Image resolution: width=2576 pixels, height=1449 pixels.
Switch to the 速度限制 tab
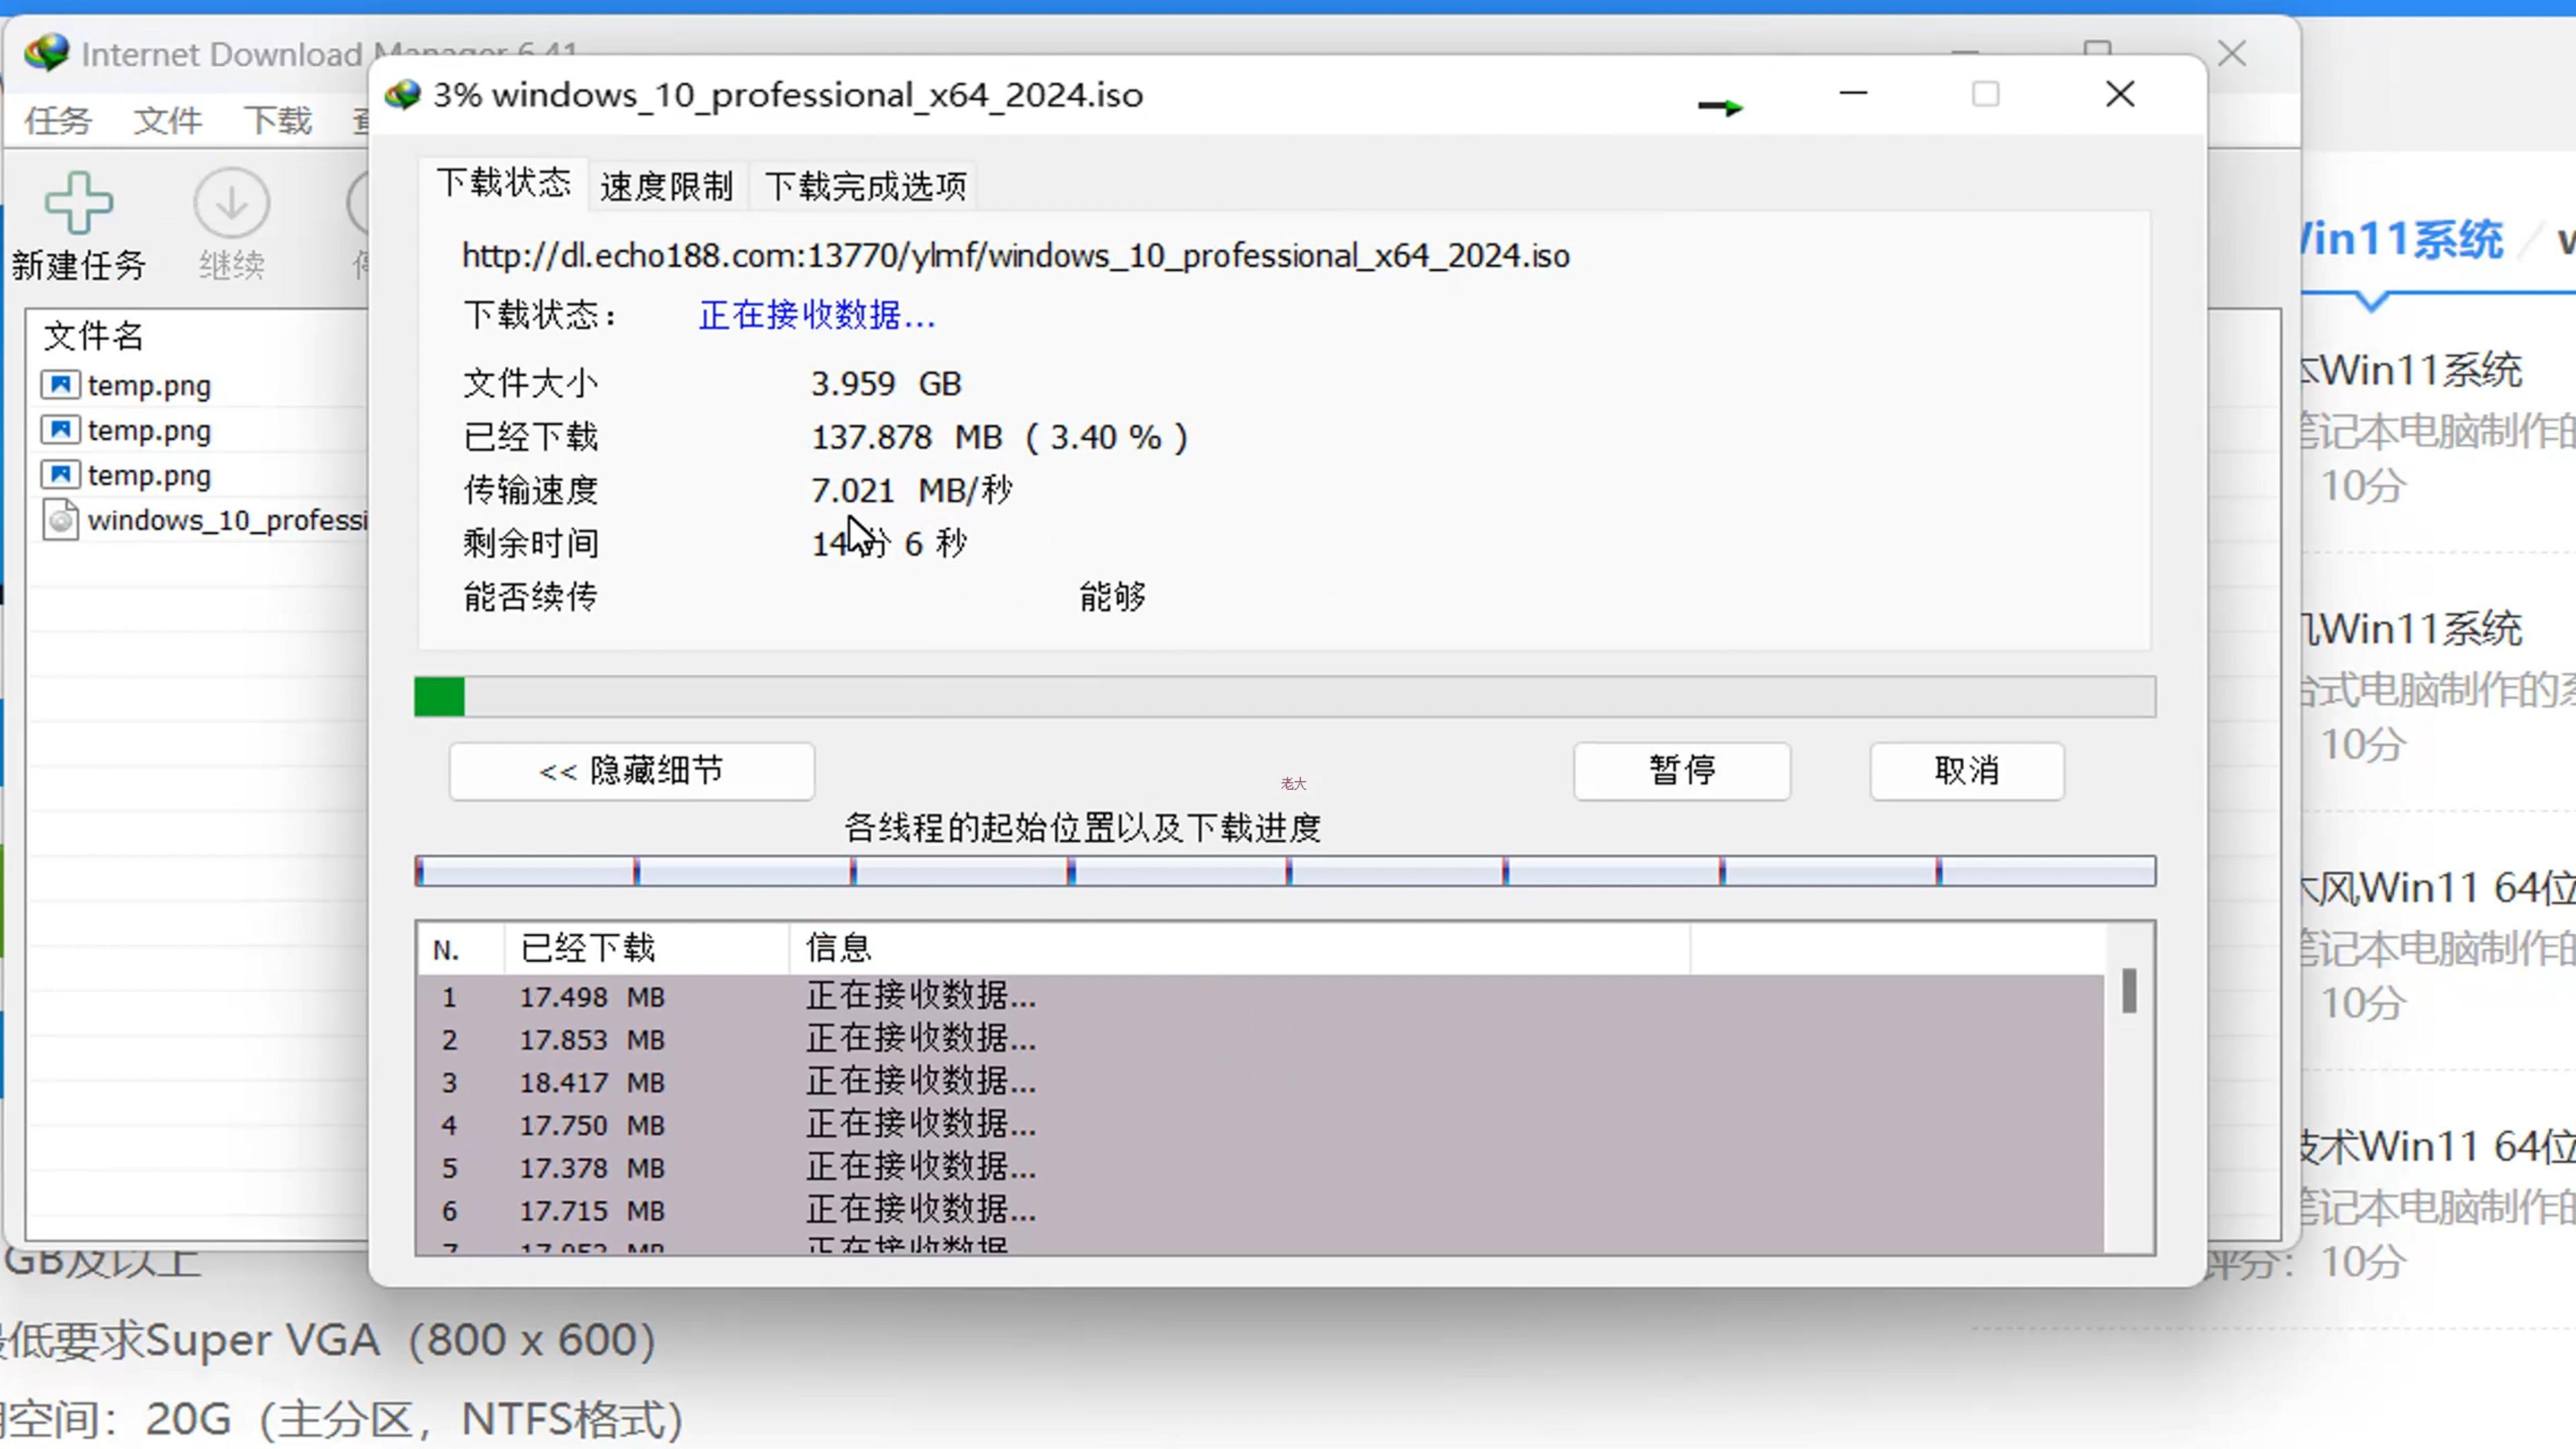667,186
